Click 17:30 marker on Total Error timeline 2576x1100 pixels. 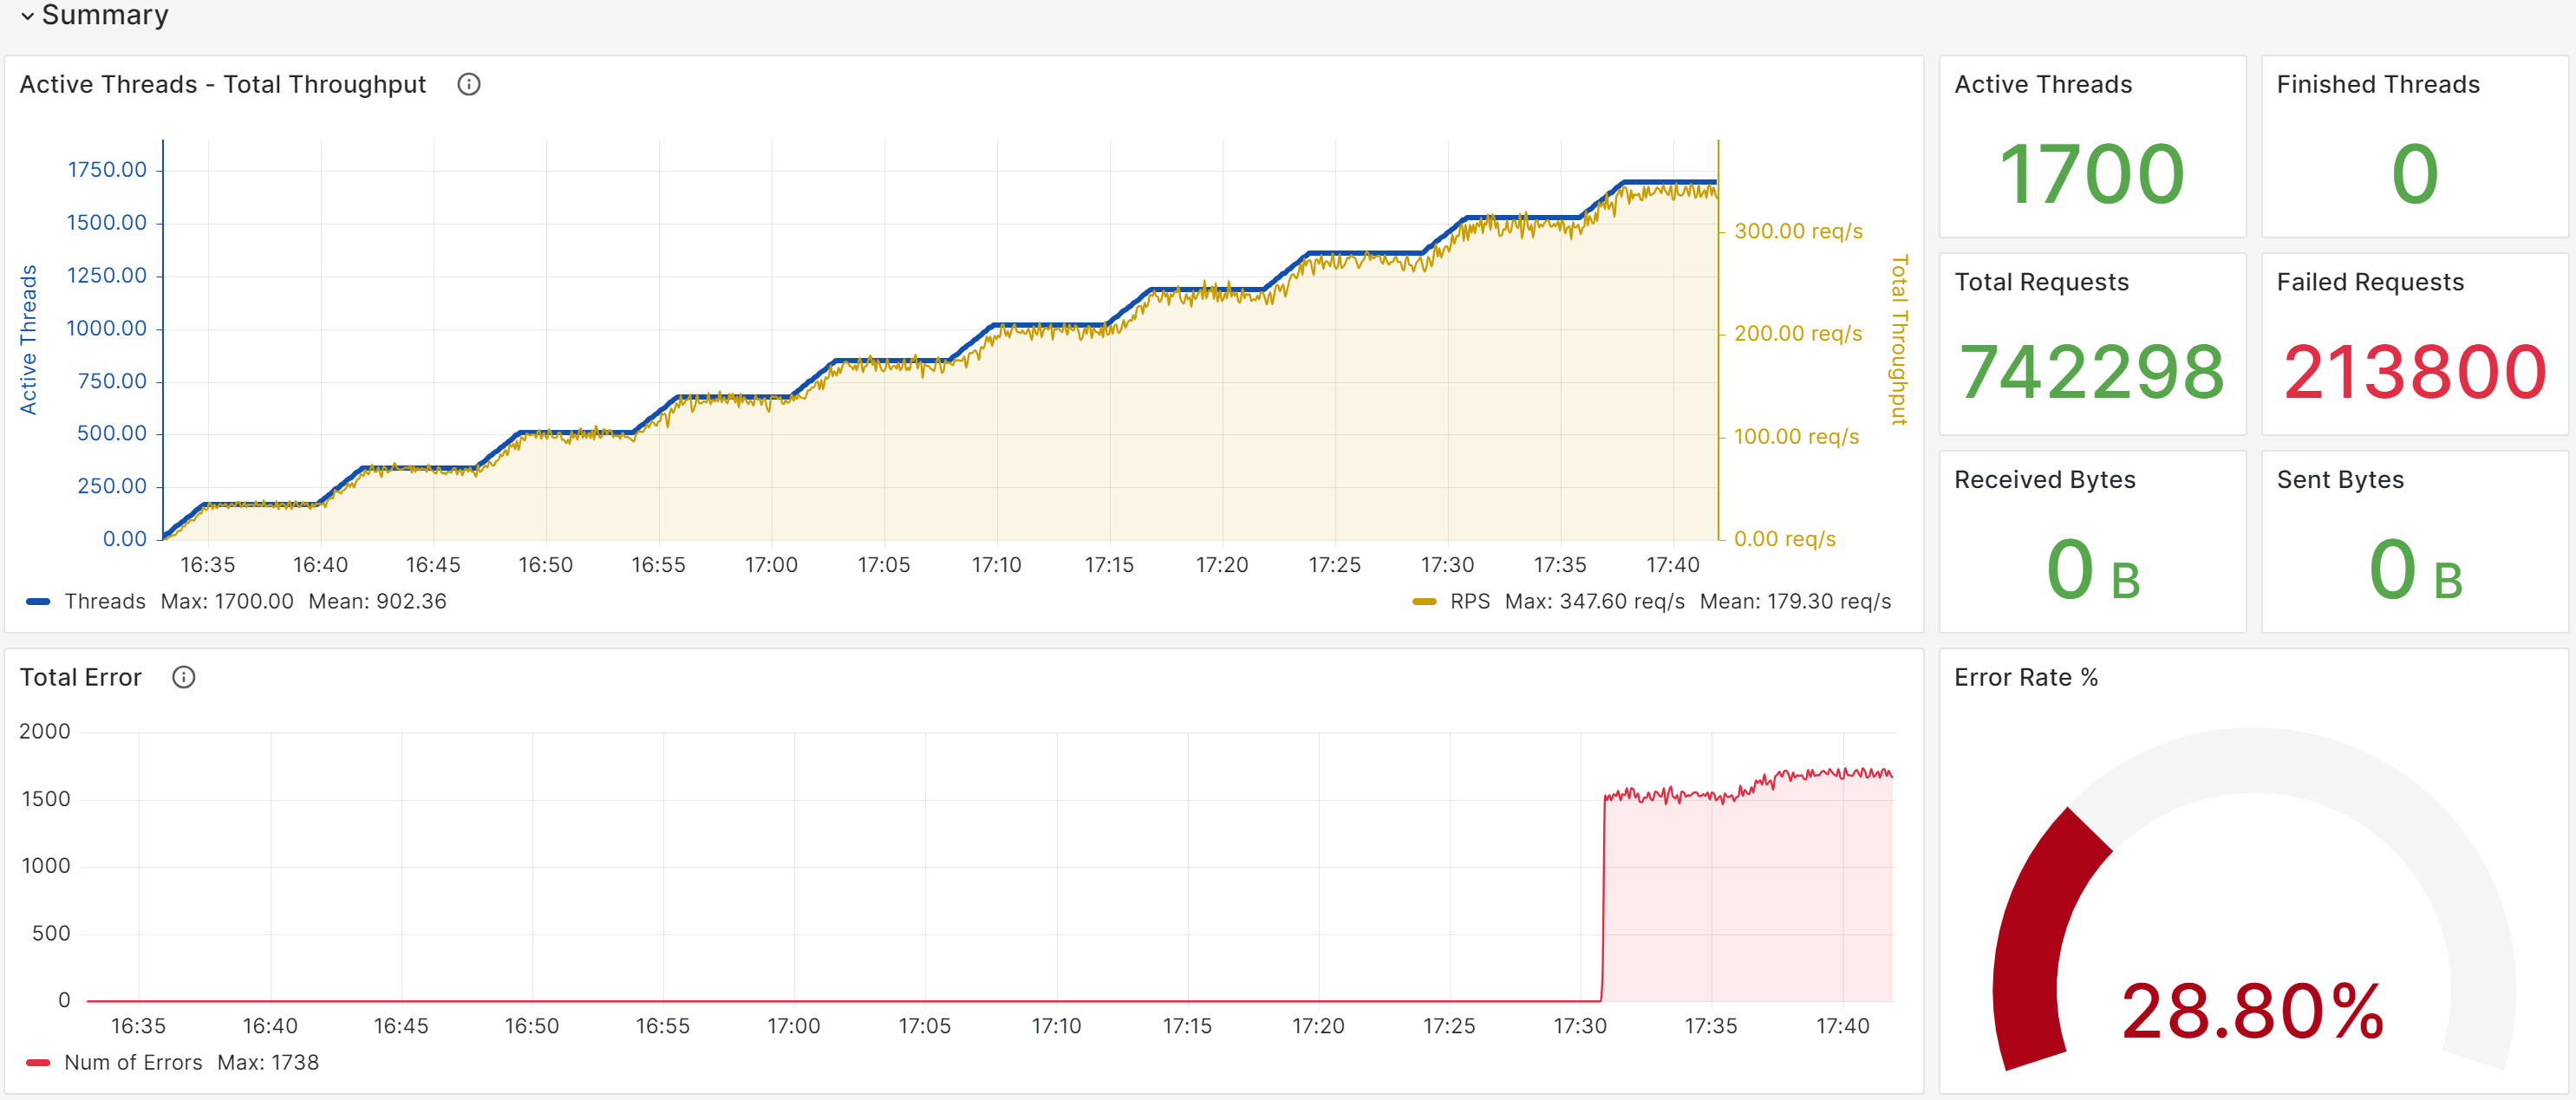[1579, 1026]
